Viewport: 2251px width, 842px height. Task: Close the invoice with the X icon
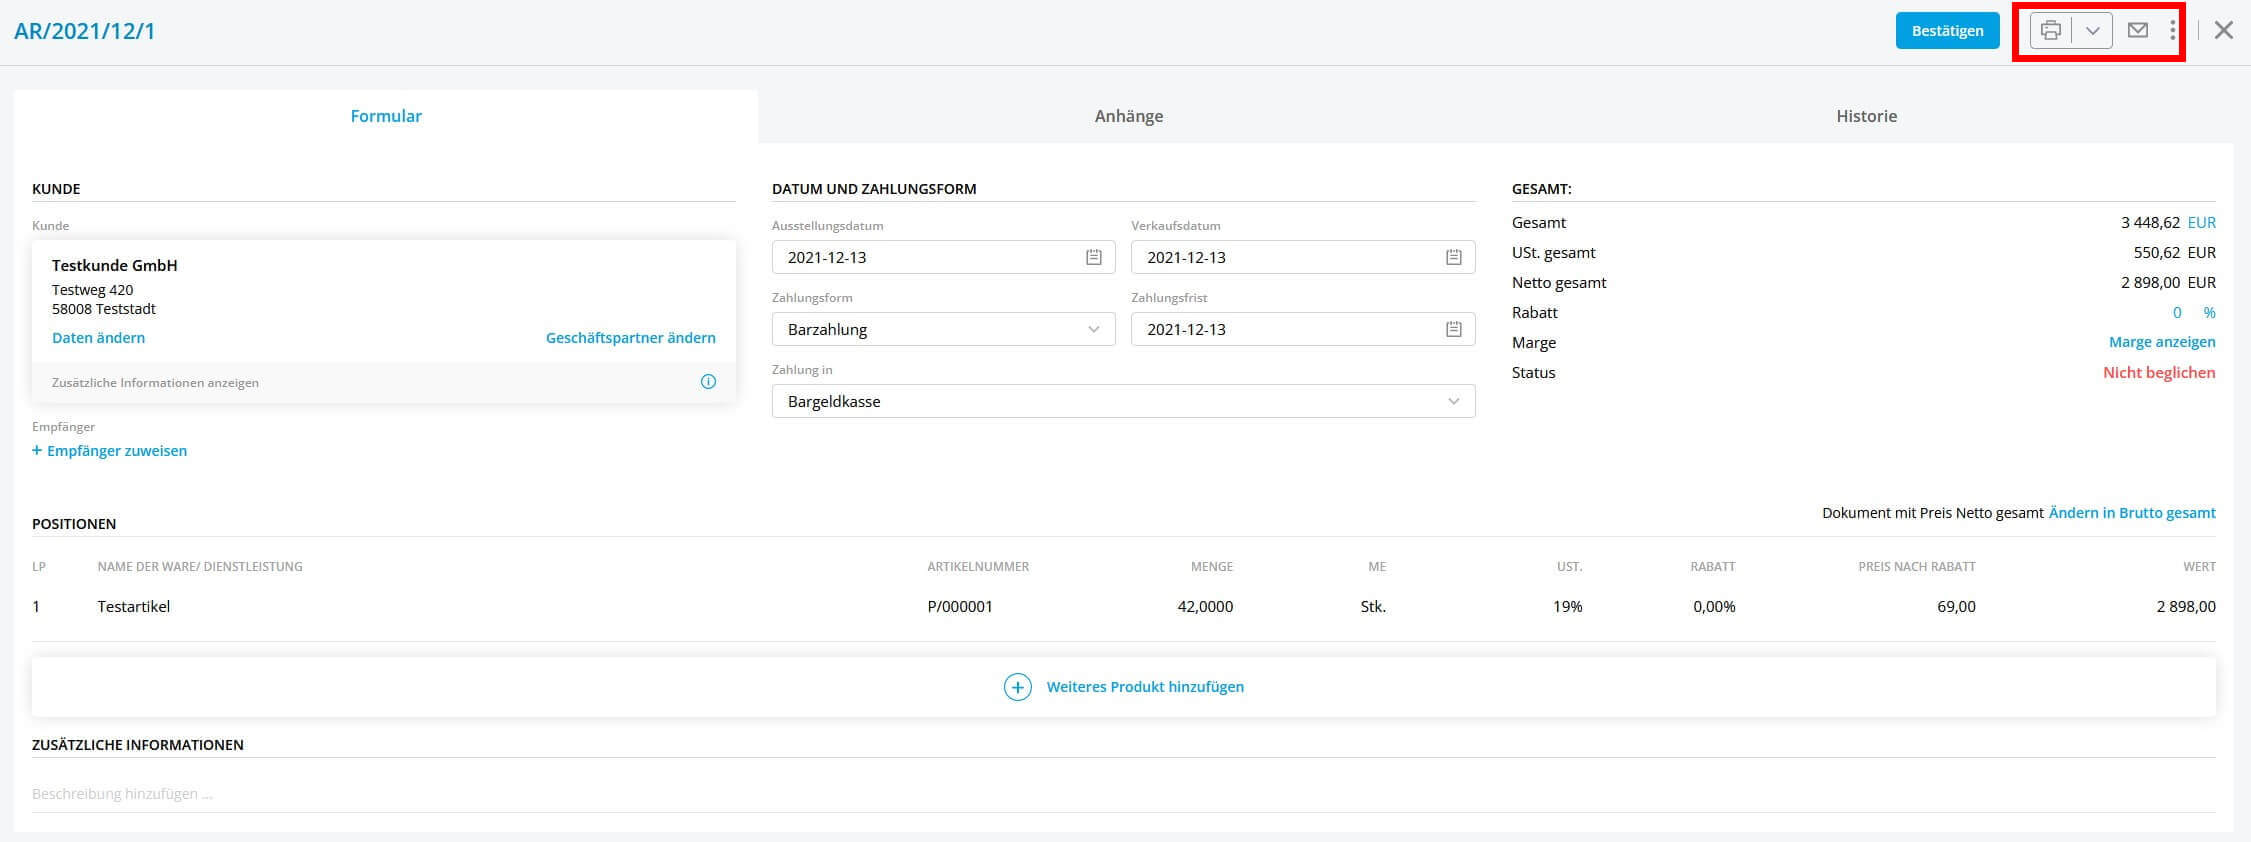(2224, 30)
